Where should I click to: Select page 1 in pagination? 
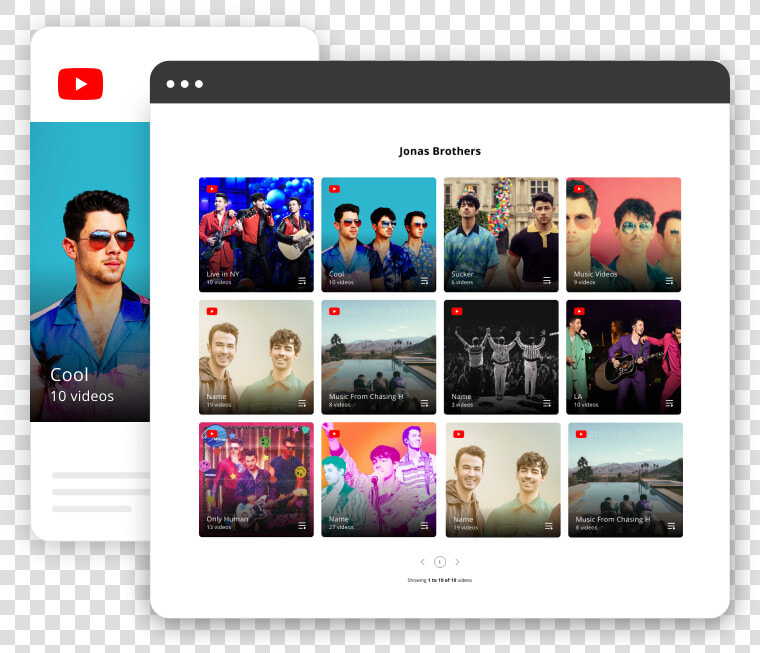(x=440, y=562)
